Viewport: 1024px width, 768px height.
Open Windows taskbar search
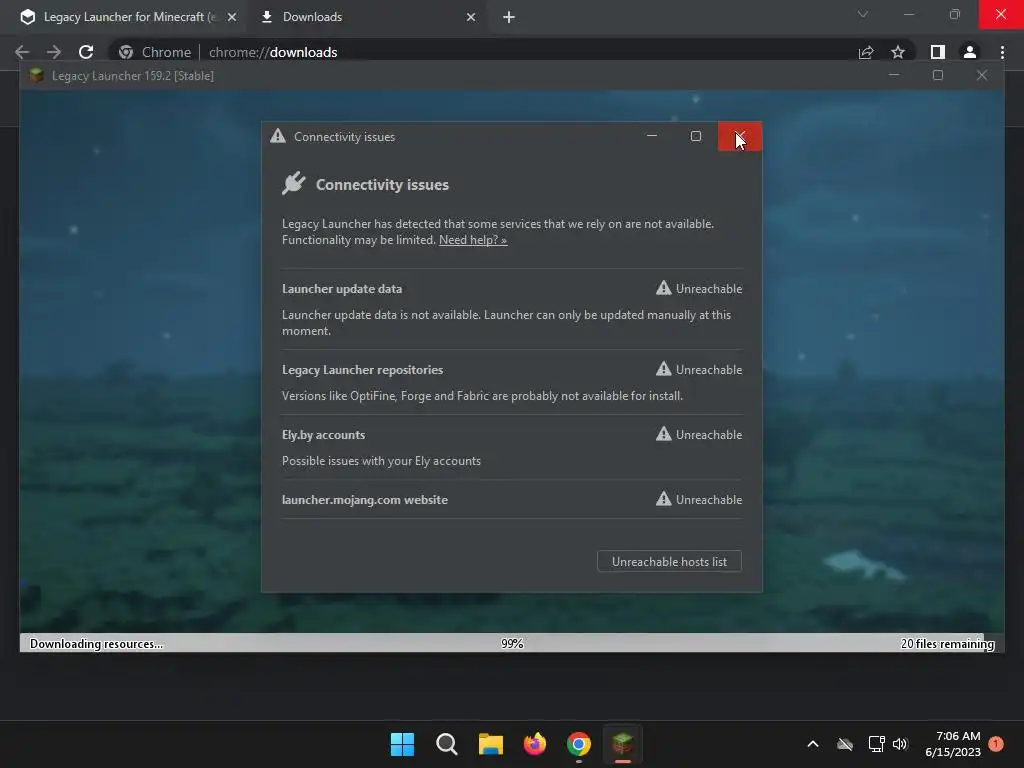[447, 744]
